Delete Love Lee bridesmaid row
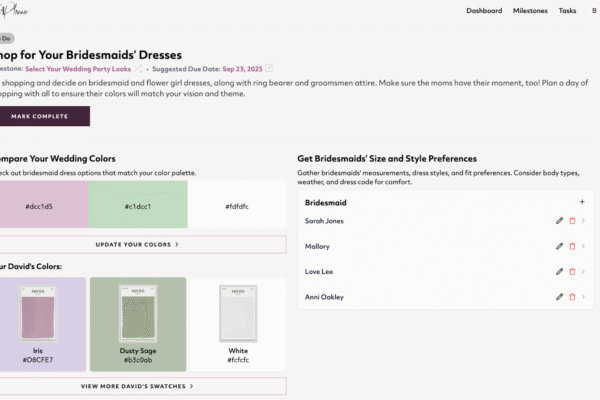The height and width of the screenshot is (400, 600). coord(572,271)
